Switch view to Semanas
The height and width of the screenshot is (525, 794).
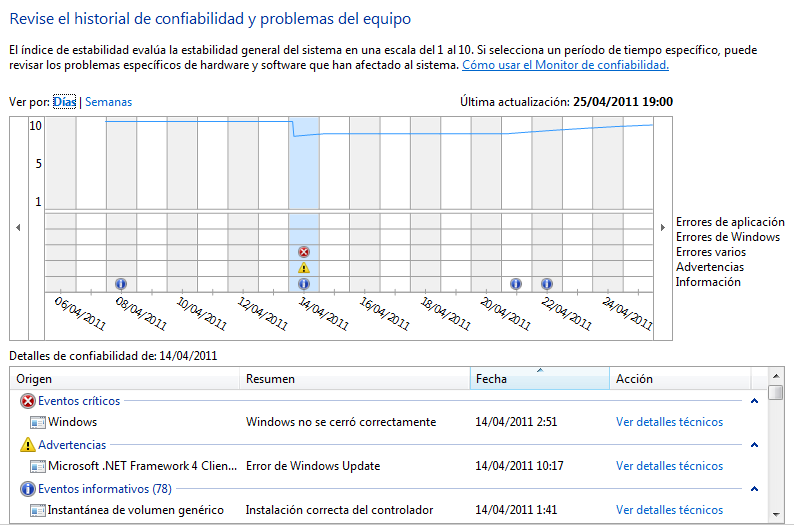[108, 102]
